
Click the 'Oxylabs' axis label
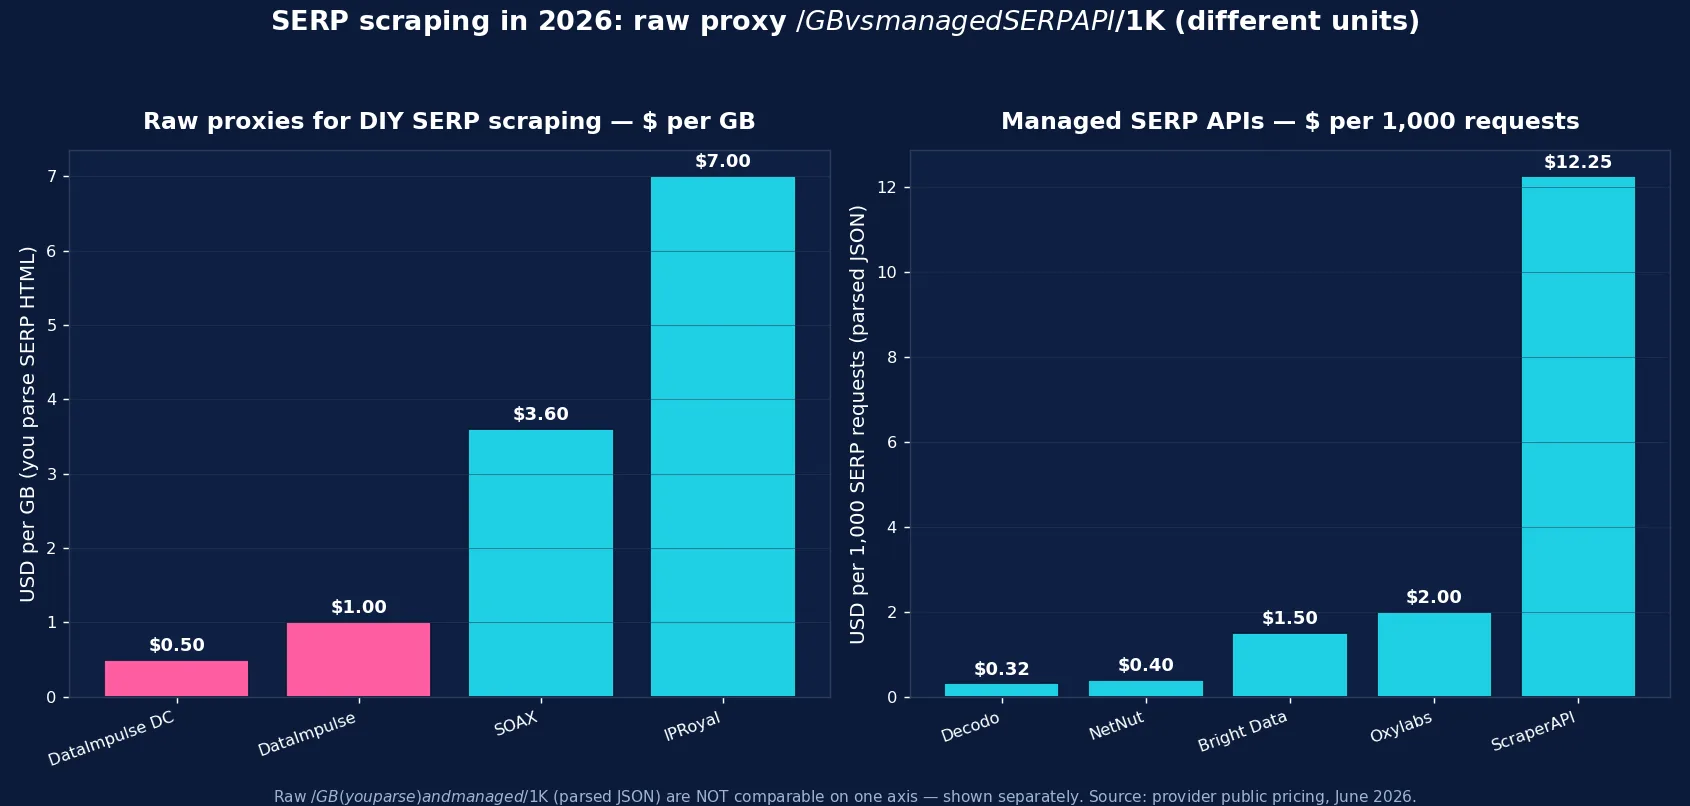click(1401, 727)
